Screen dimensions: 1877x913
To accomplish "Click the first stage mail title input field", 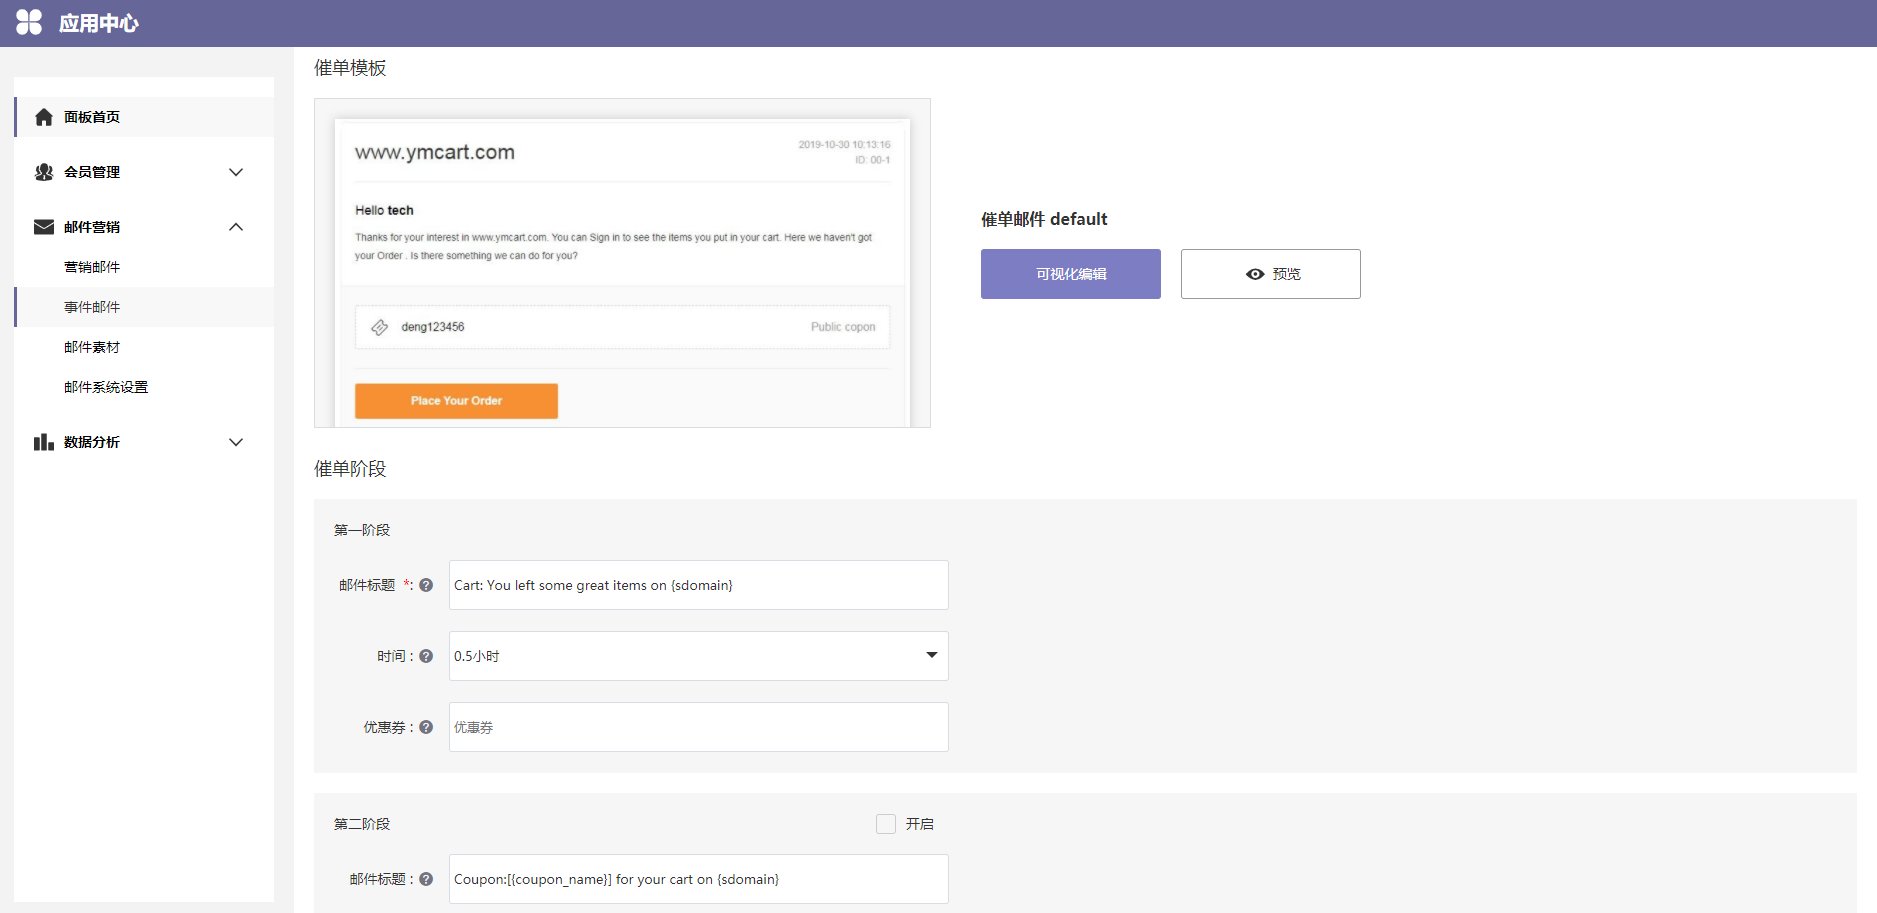I will pos(698,585).
